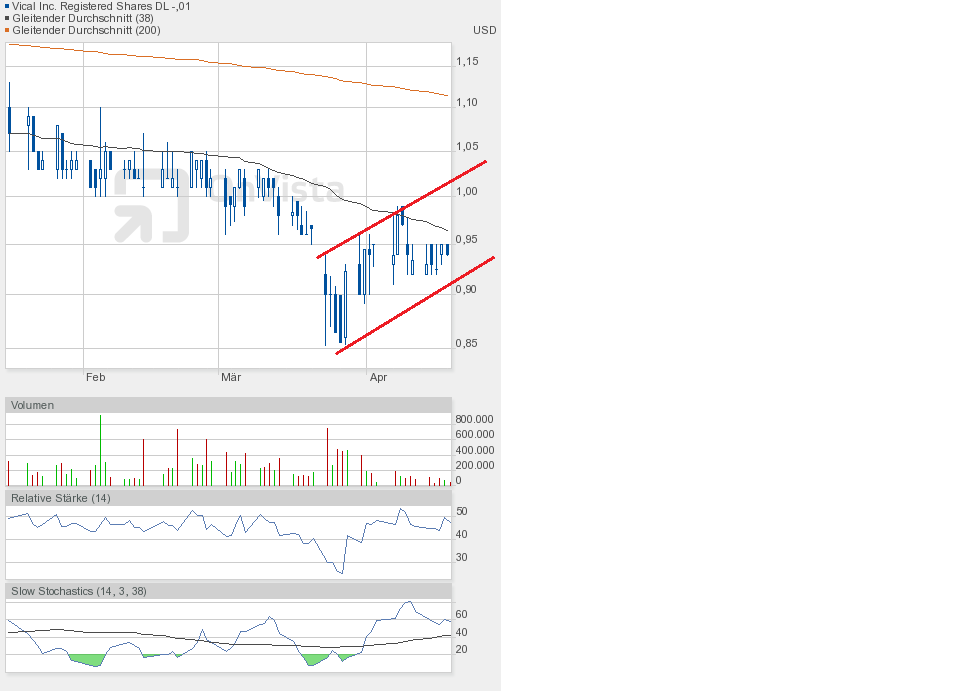Click the Feb month label on time axis
This screenshot has height=691, width=960.
pyautogui.click(x=96, y=377)
